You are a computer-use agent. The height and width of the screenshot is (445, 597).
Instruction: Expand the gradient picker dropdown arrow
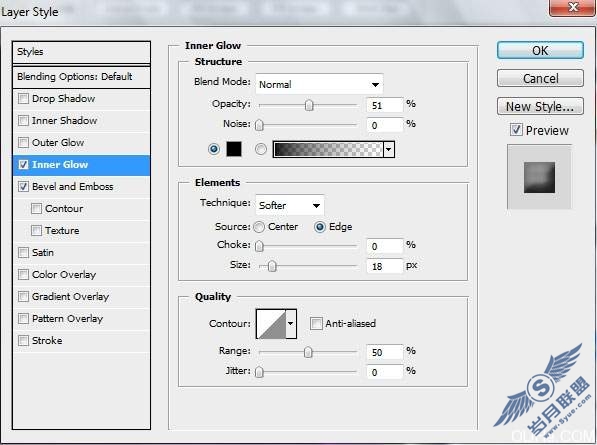389,149
